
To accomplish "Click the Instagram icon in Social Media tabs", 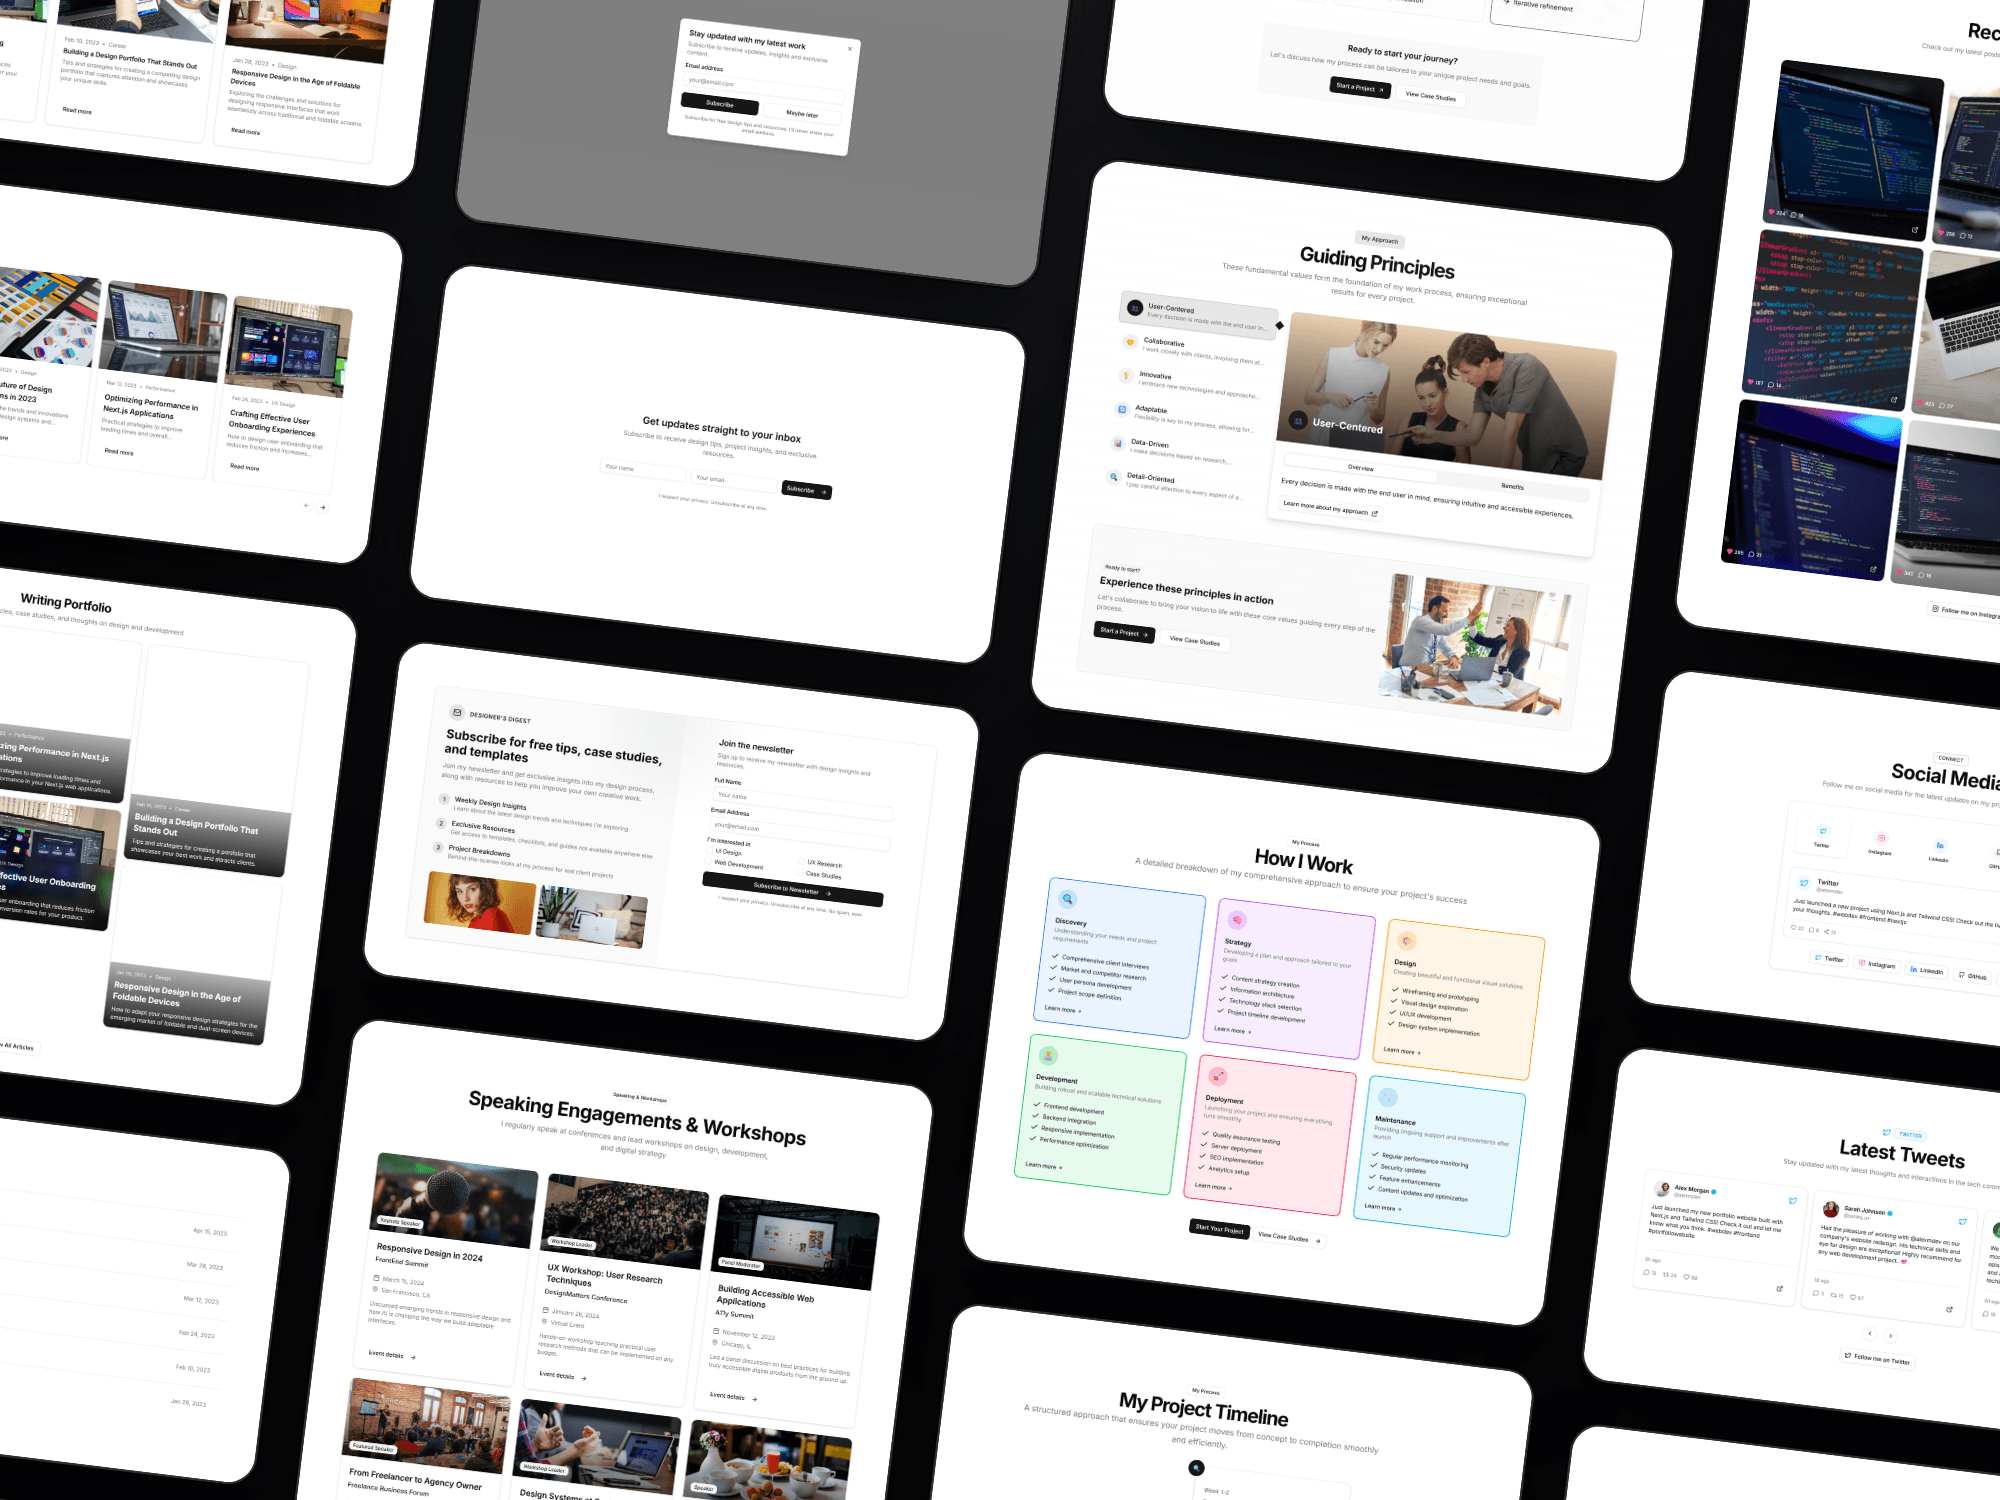I will coord(1881,839).
